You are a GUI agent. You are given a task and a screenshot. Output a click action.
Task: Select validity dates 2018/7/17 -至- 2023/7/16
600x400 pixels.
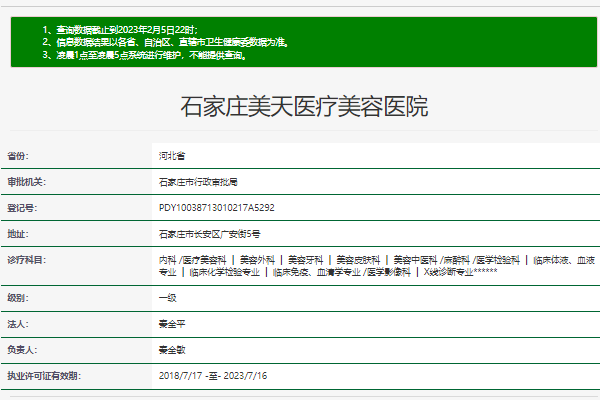(x=213, y=376)
